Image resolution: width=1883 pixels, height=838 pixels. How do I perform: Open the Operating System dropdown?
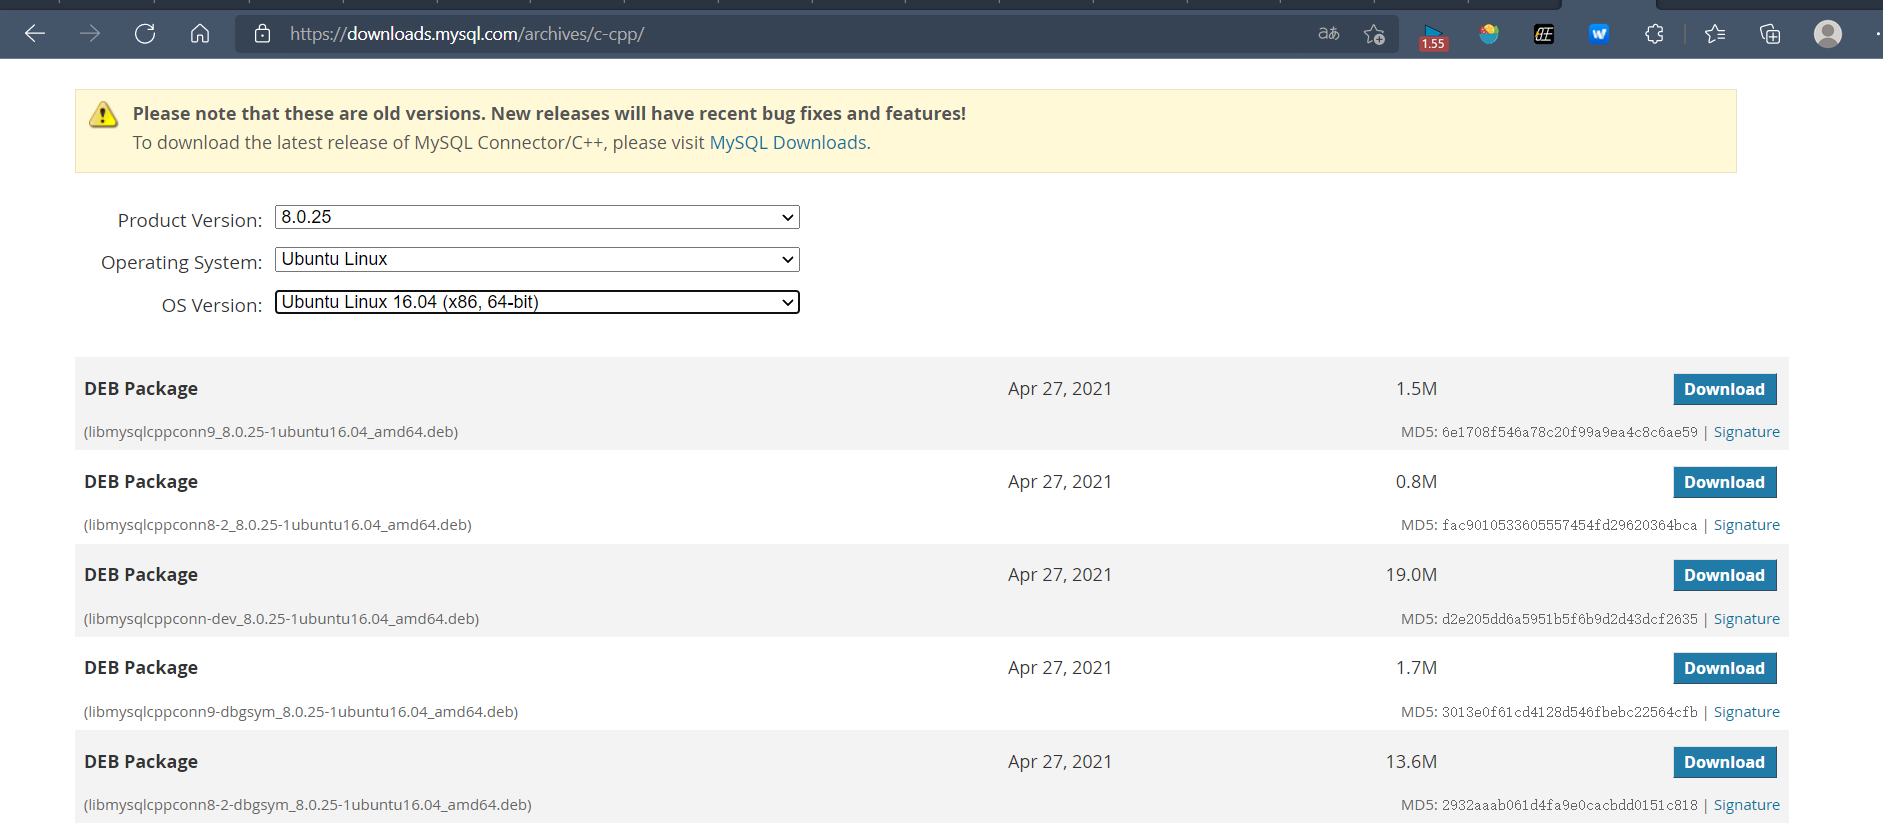(x=537, y=259)
